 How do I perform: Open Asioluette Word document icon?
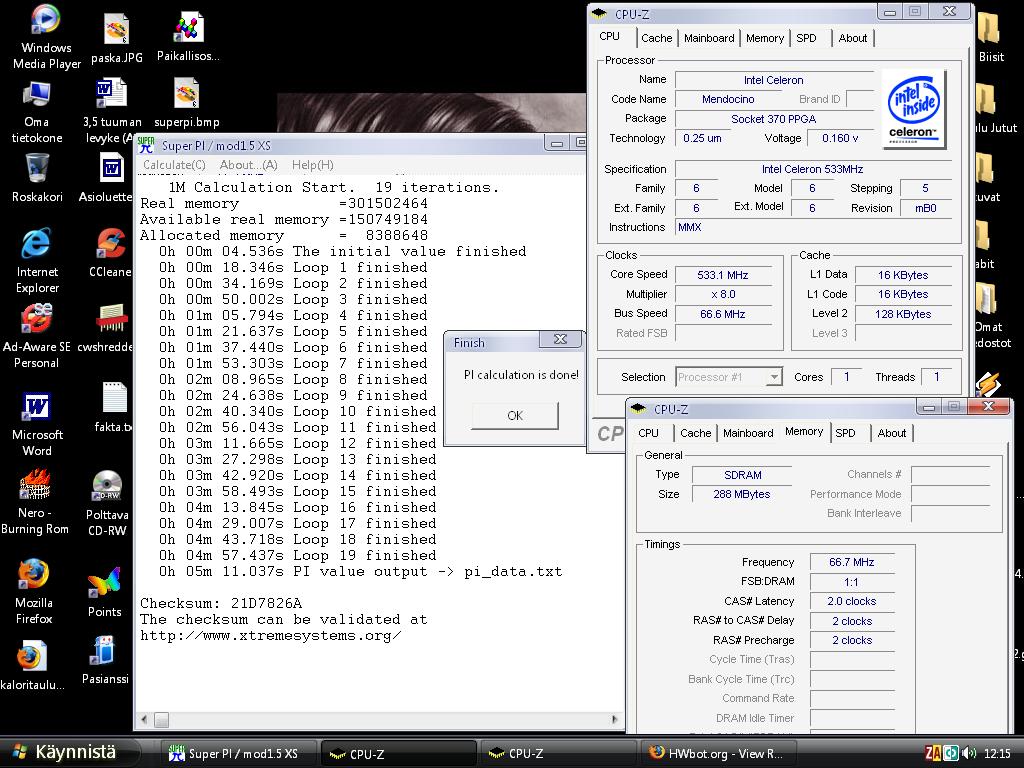point(108,178)
